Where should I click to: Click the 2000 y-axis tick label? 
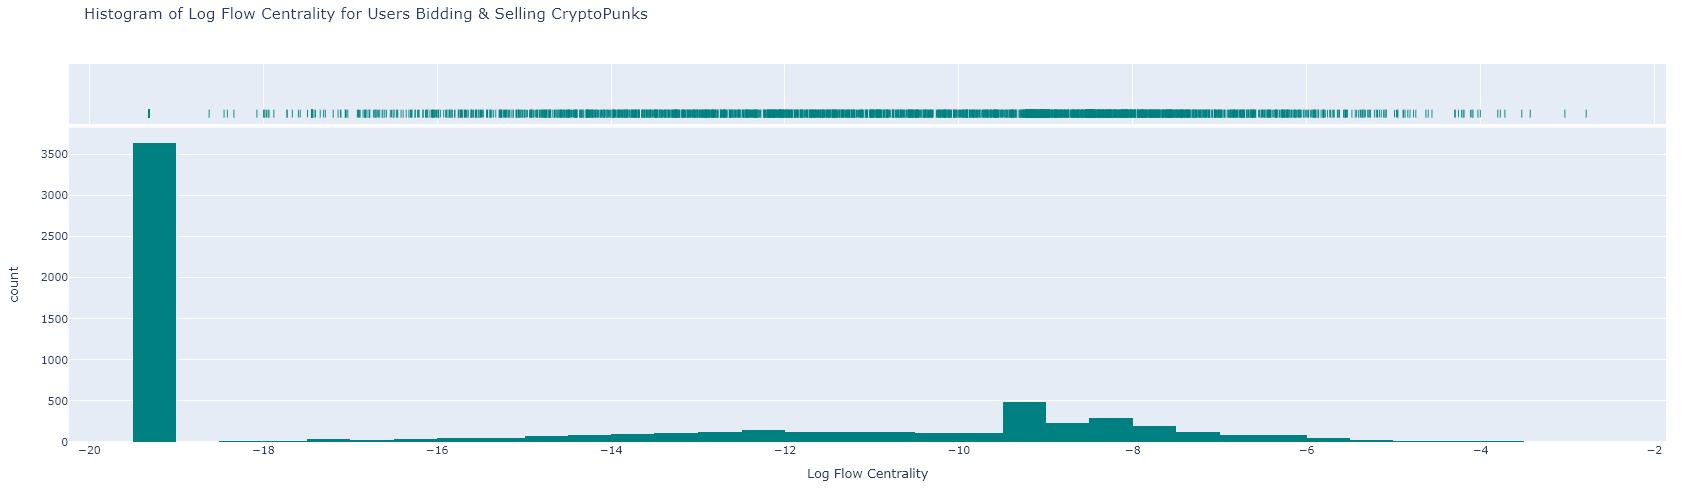pos(55,278)
